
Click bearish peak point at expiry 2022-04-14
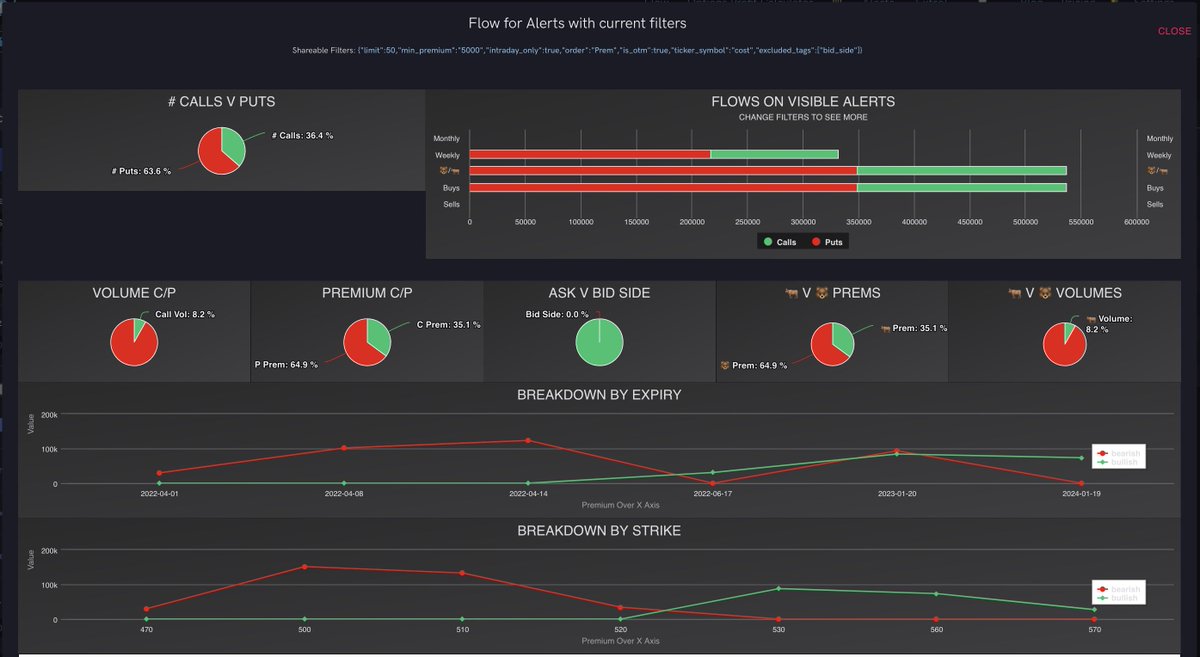pos(528,440)
